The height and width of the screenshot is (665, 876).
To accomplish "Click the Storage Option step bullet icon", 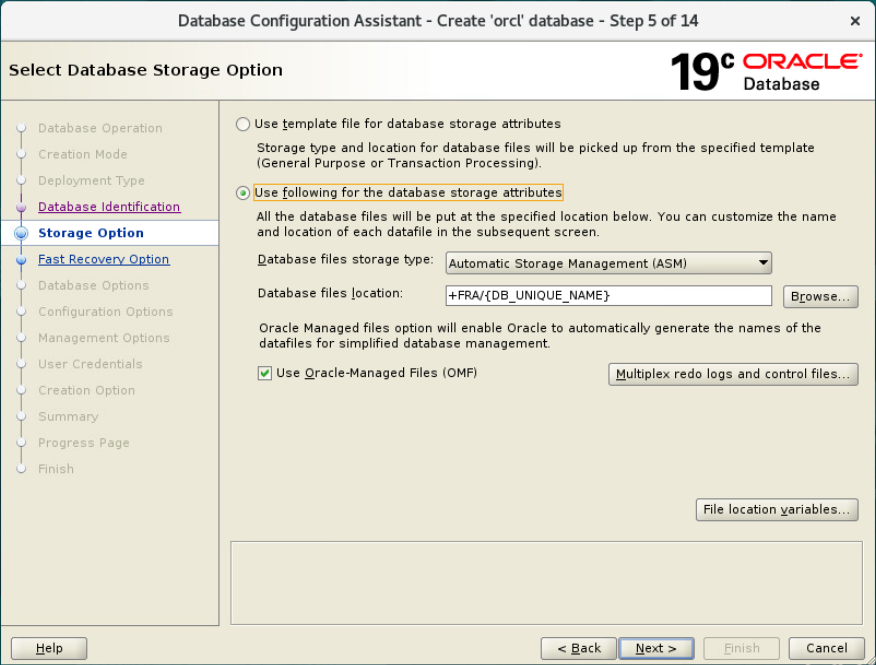I will click(21, 233).
